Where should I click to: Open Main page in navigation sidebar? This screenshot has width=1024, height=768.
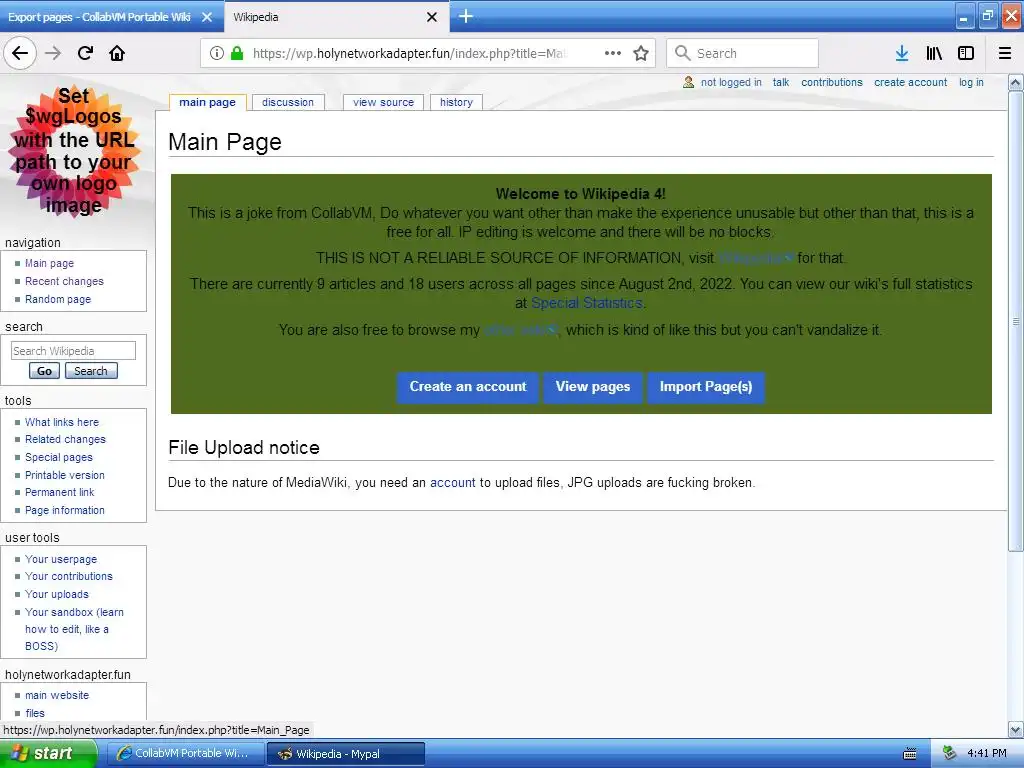[x=49, y=263]
